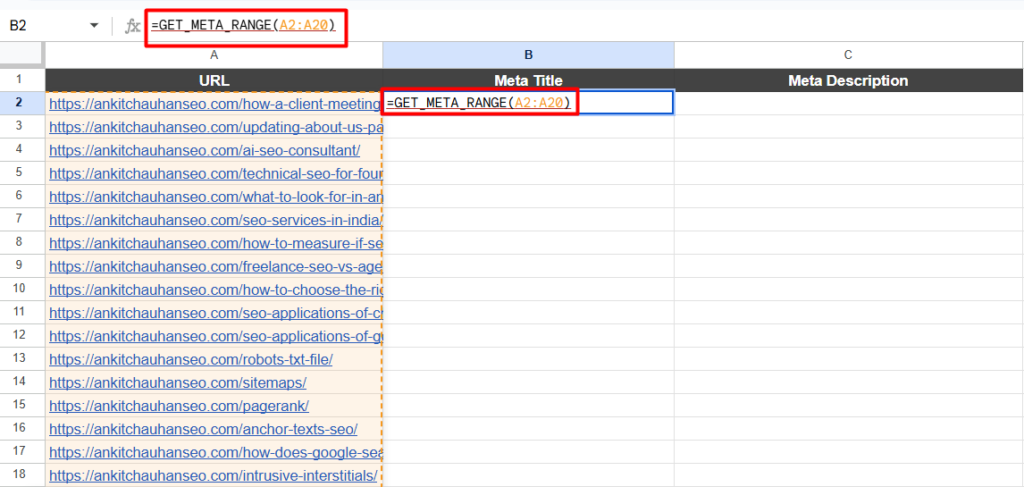The image size is (1024, 487).
Task: Click cell B4 beside the ai-seo-consultant URL
Action: click(528, 149)
